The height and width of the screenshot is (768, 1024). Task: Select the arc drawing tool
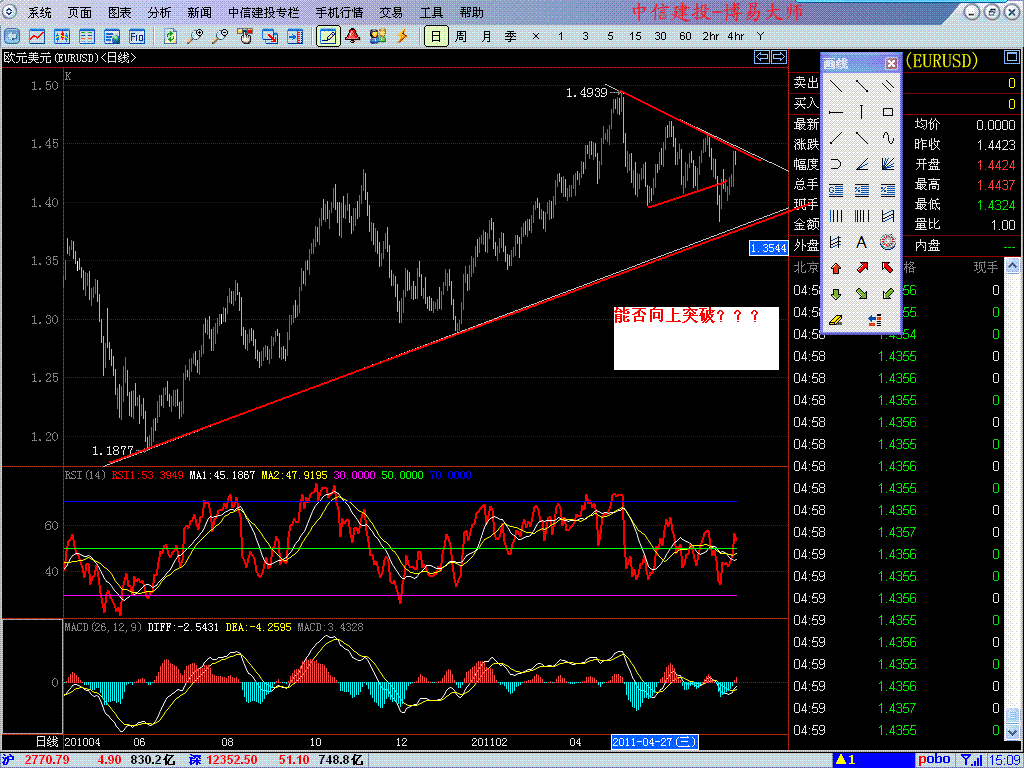(836, 164)
